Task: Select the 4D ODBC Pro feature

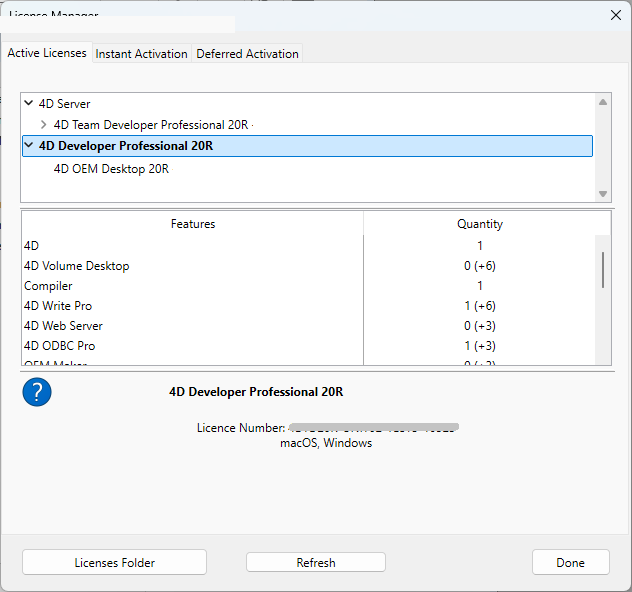Action: click(308, 346)
